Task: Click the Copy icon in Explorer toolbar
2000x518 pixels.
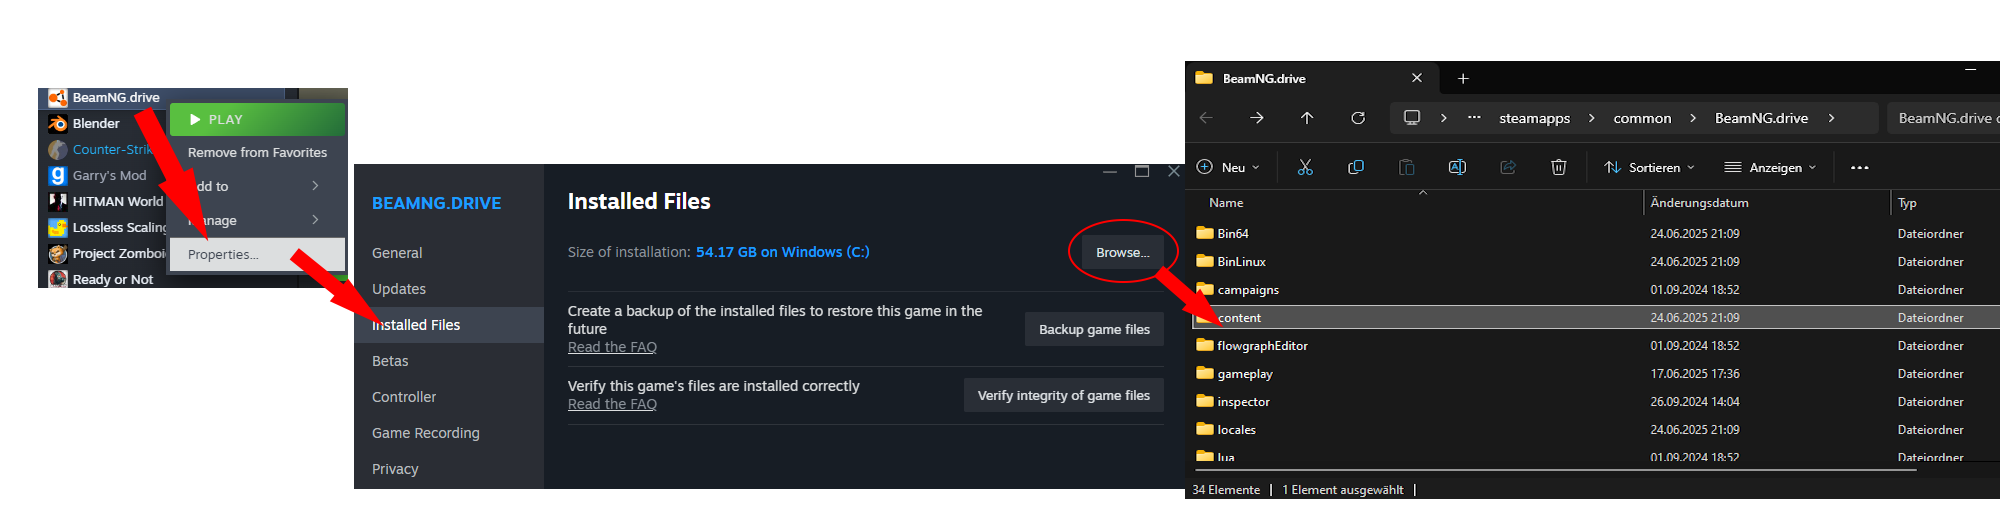Action: 1356,167
